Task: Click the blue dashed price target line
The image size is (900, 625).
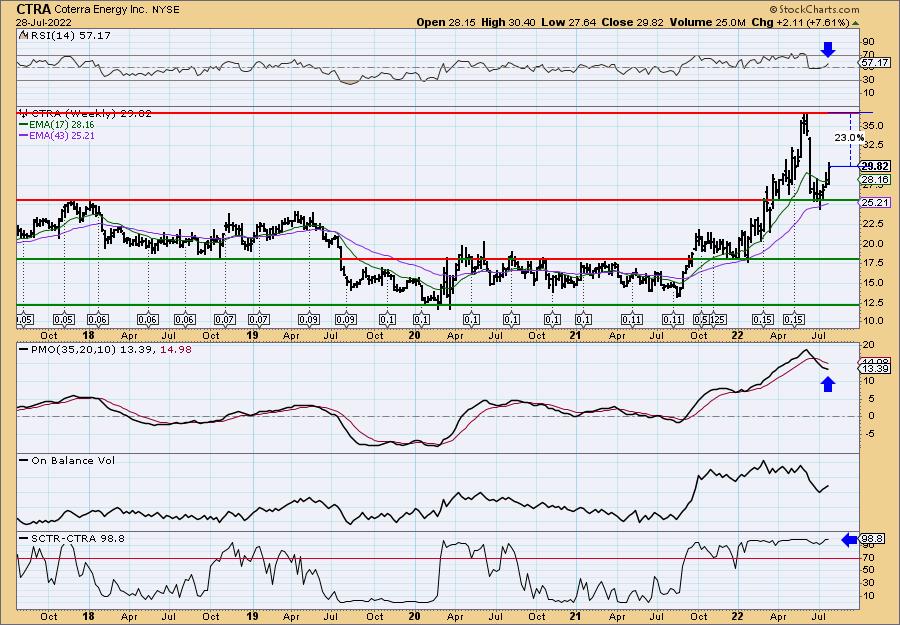Action: [x=849, y=139]
